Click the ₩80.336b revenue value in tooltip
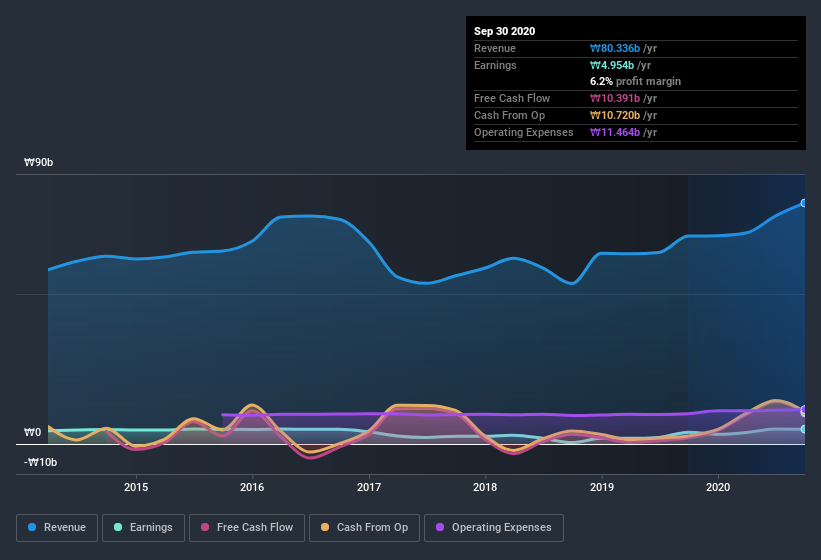The width and height of the screenshot is (821, 560). coord(615,48)
